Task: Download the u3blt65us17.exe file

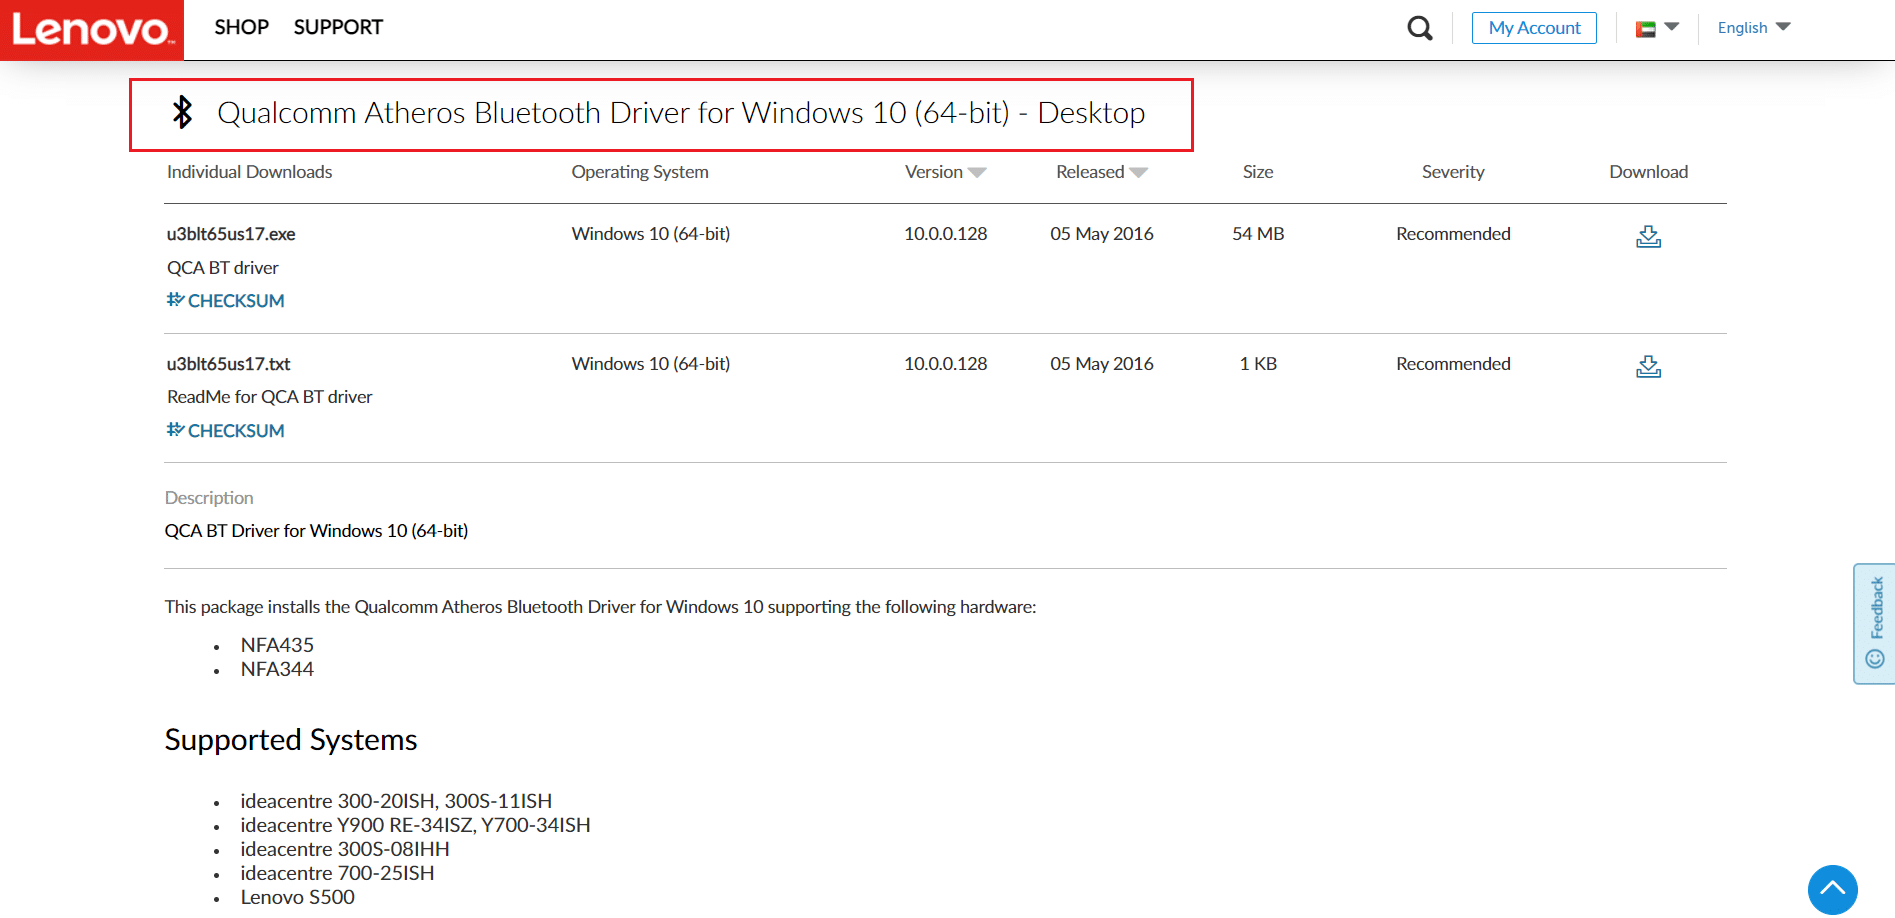Action: pos(1648,236)
